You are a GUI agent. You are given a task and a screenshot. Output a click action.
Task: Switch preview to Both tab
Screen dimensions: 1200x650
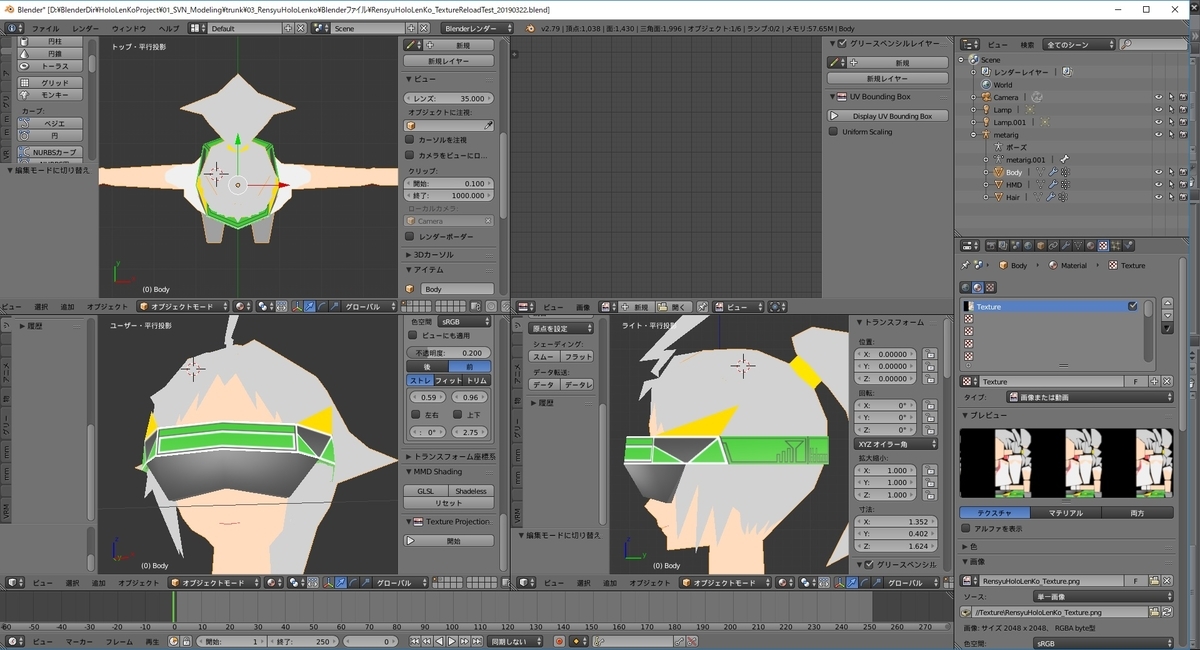(1137, 512)
